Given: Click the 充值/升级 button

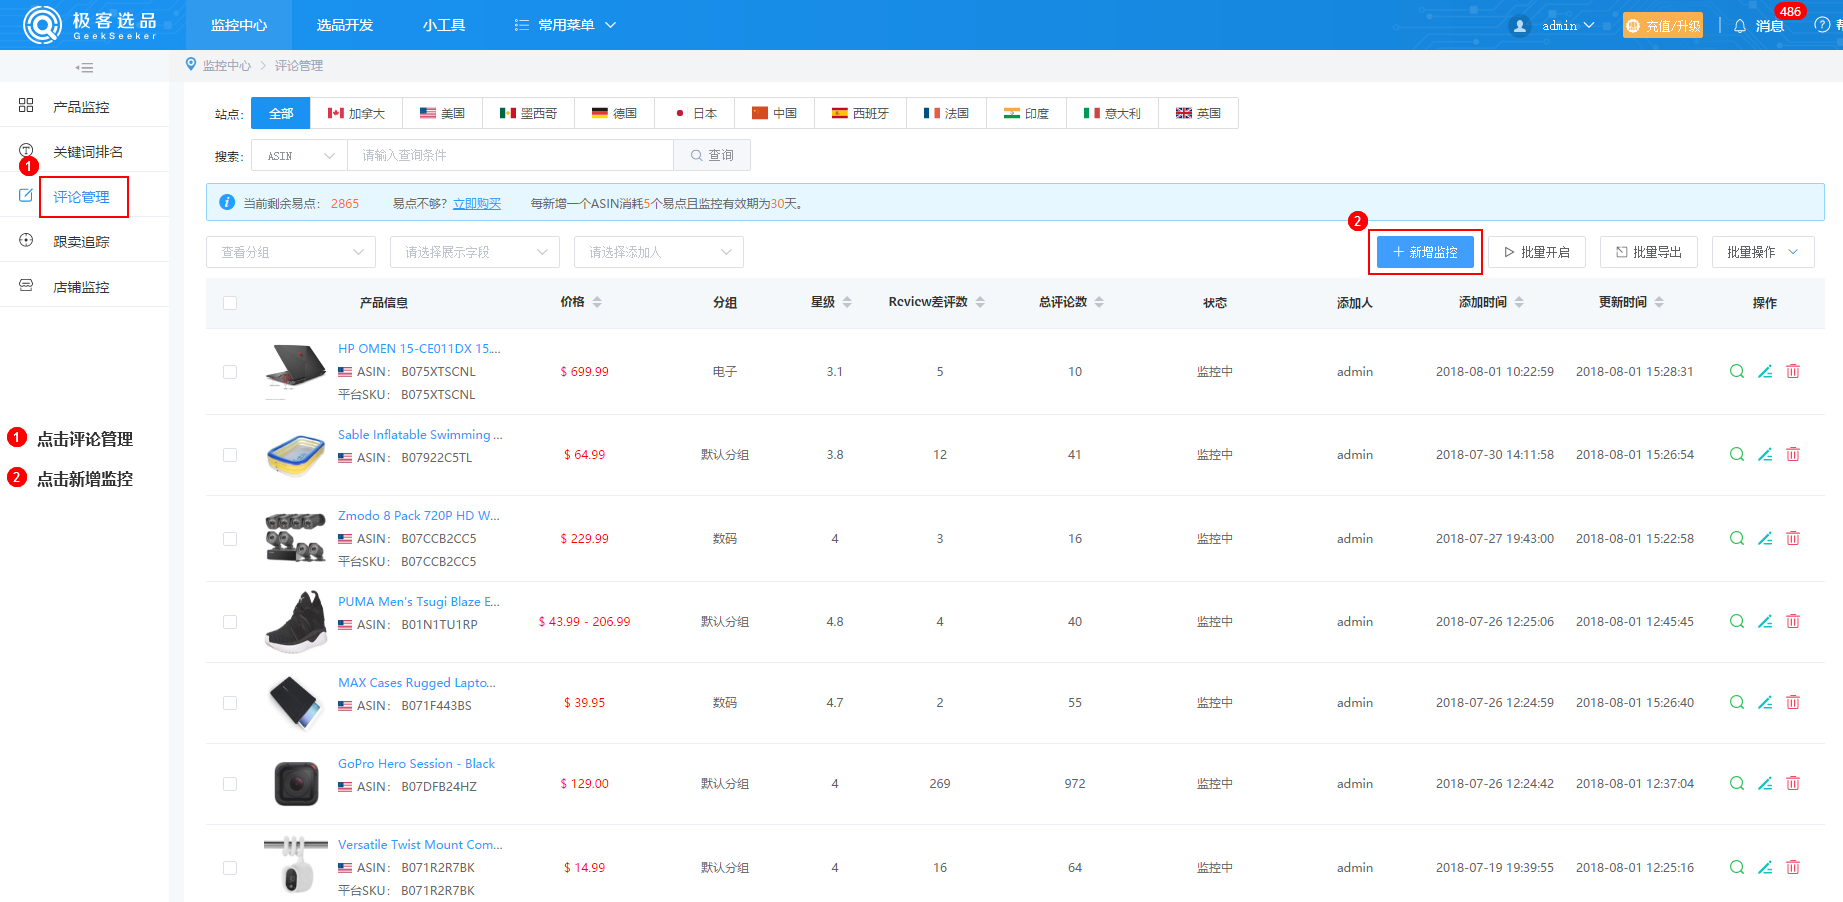Looking at the screenshot, I should pyautogui.click(x=1663, y=26).
